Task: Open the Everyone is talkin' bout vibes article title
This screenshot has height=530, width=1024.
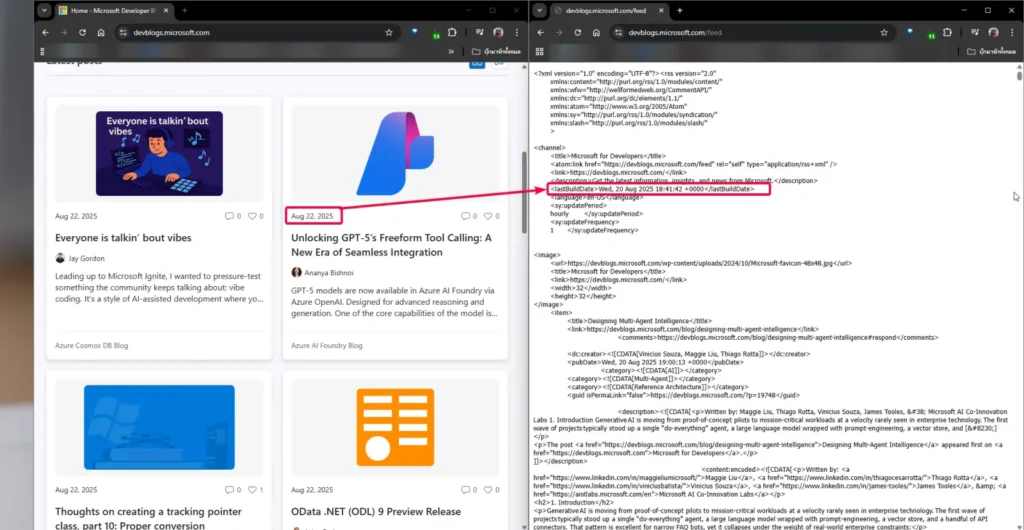Action: pos(123,238)
